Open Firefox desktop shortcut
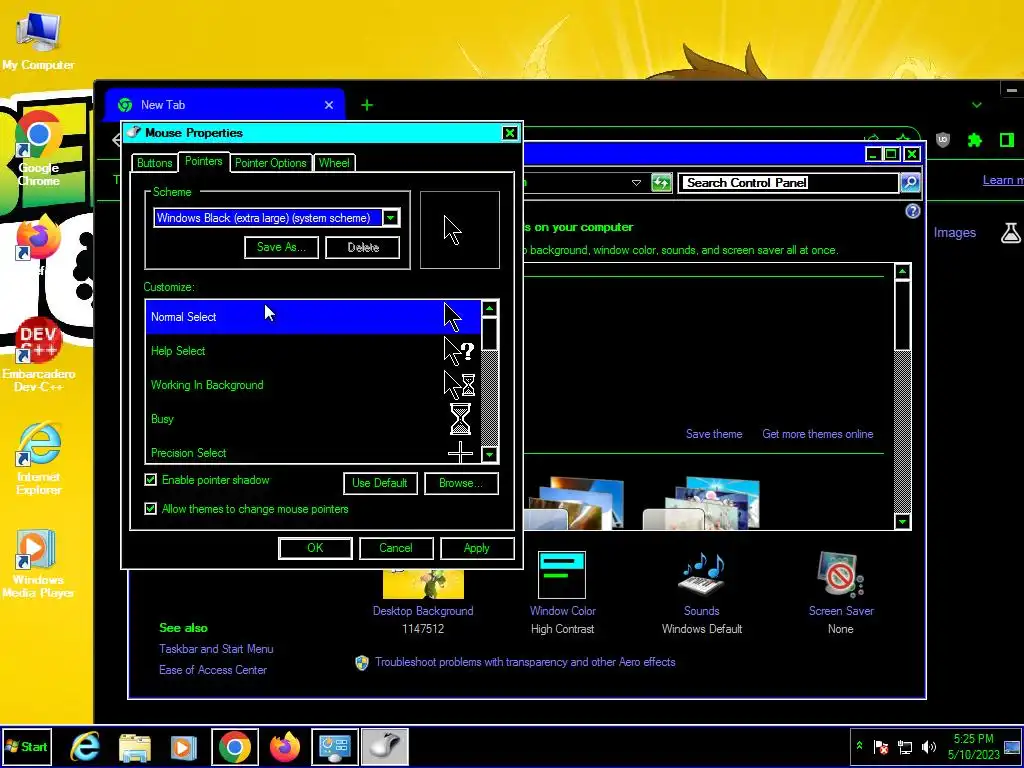 [x=39, y=238]
